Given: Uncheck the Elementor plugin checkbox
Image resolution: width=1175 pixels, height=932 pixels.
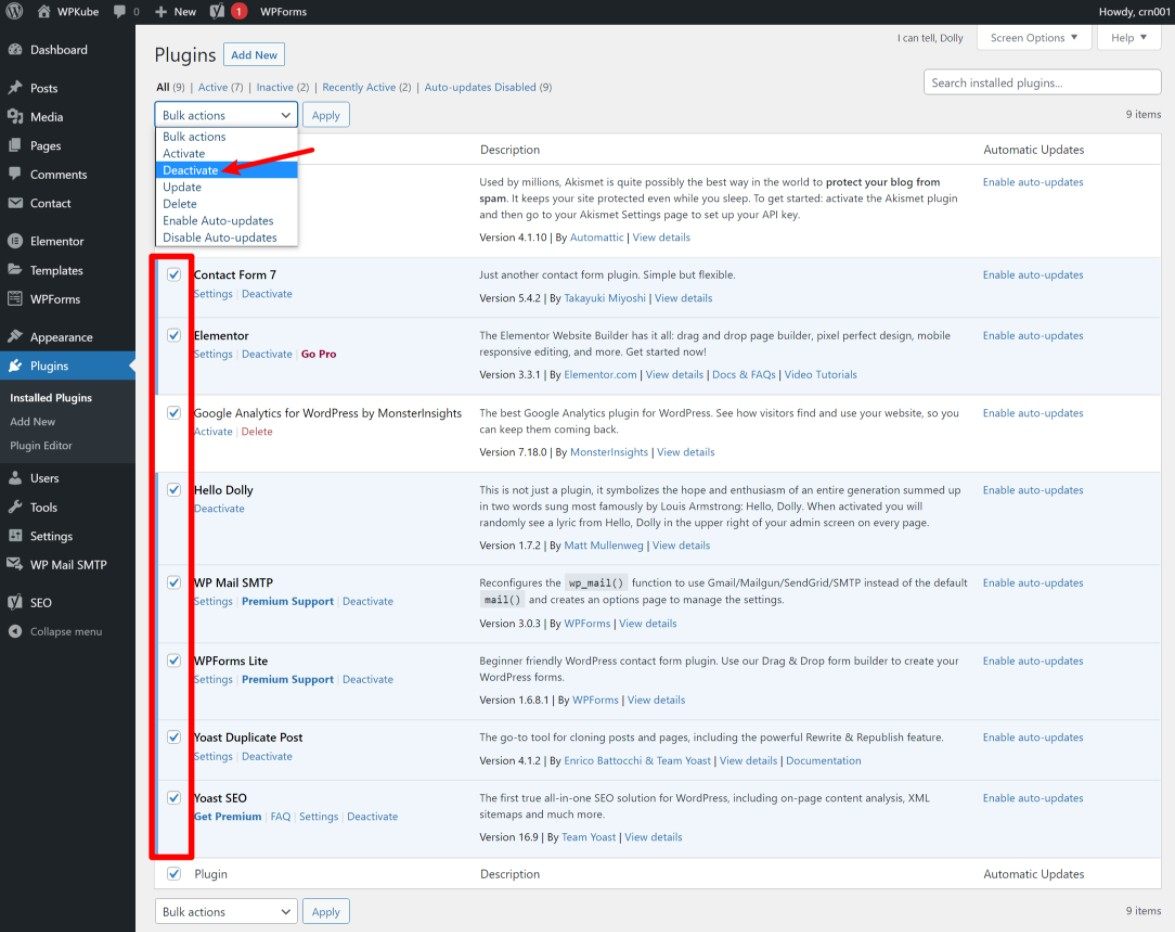Looking at the screenshot, I should (174, 335).
